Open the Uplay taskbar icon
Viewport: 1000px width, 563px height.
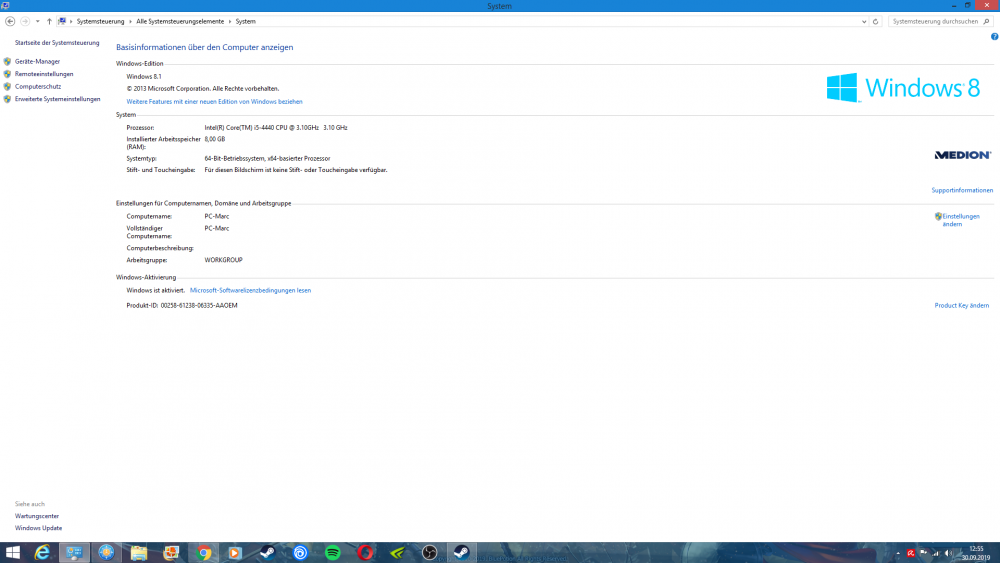click(301, 552)
